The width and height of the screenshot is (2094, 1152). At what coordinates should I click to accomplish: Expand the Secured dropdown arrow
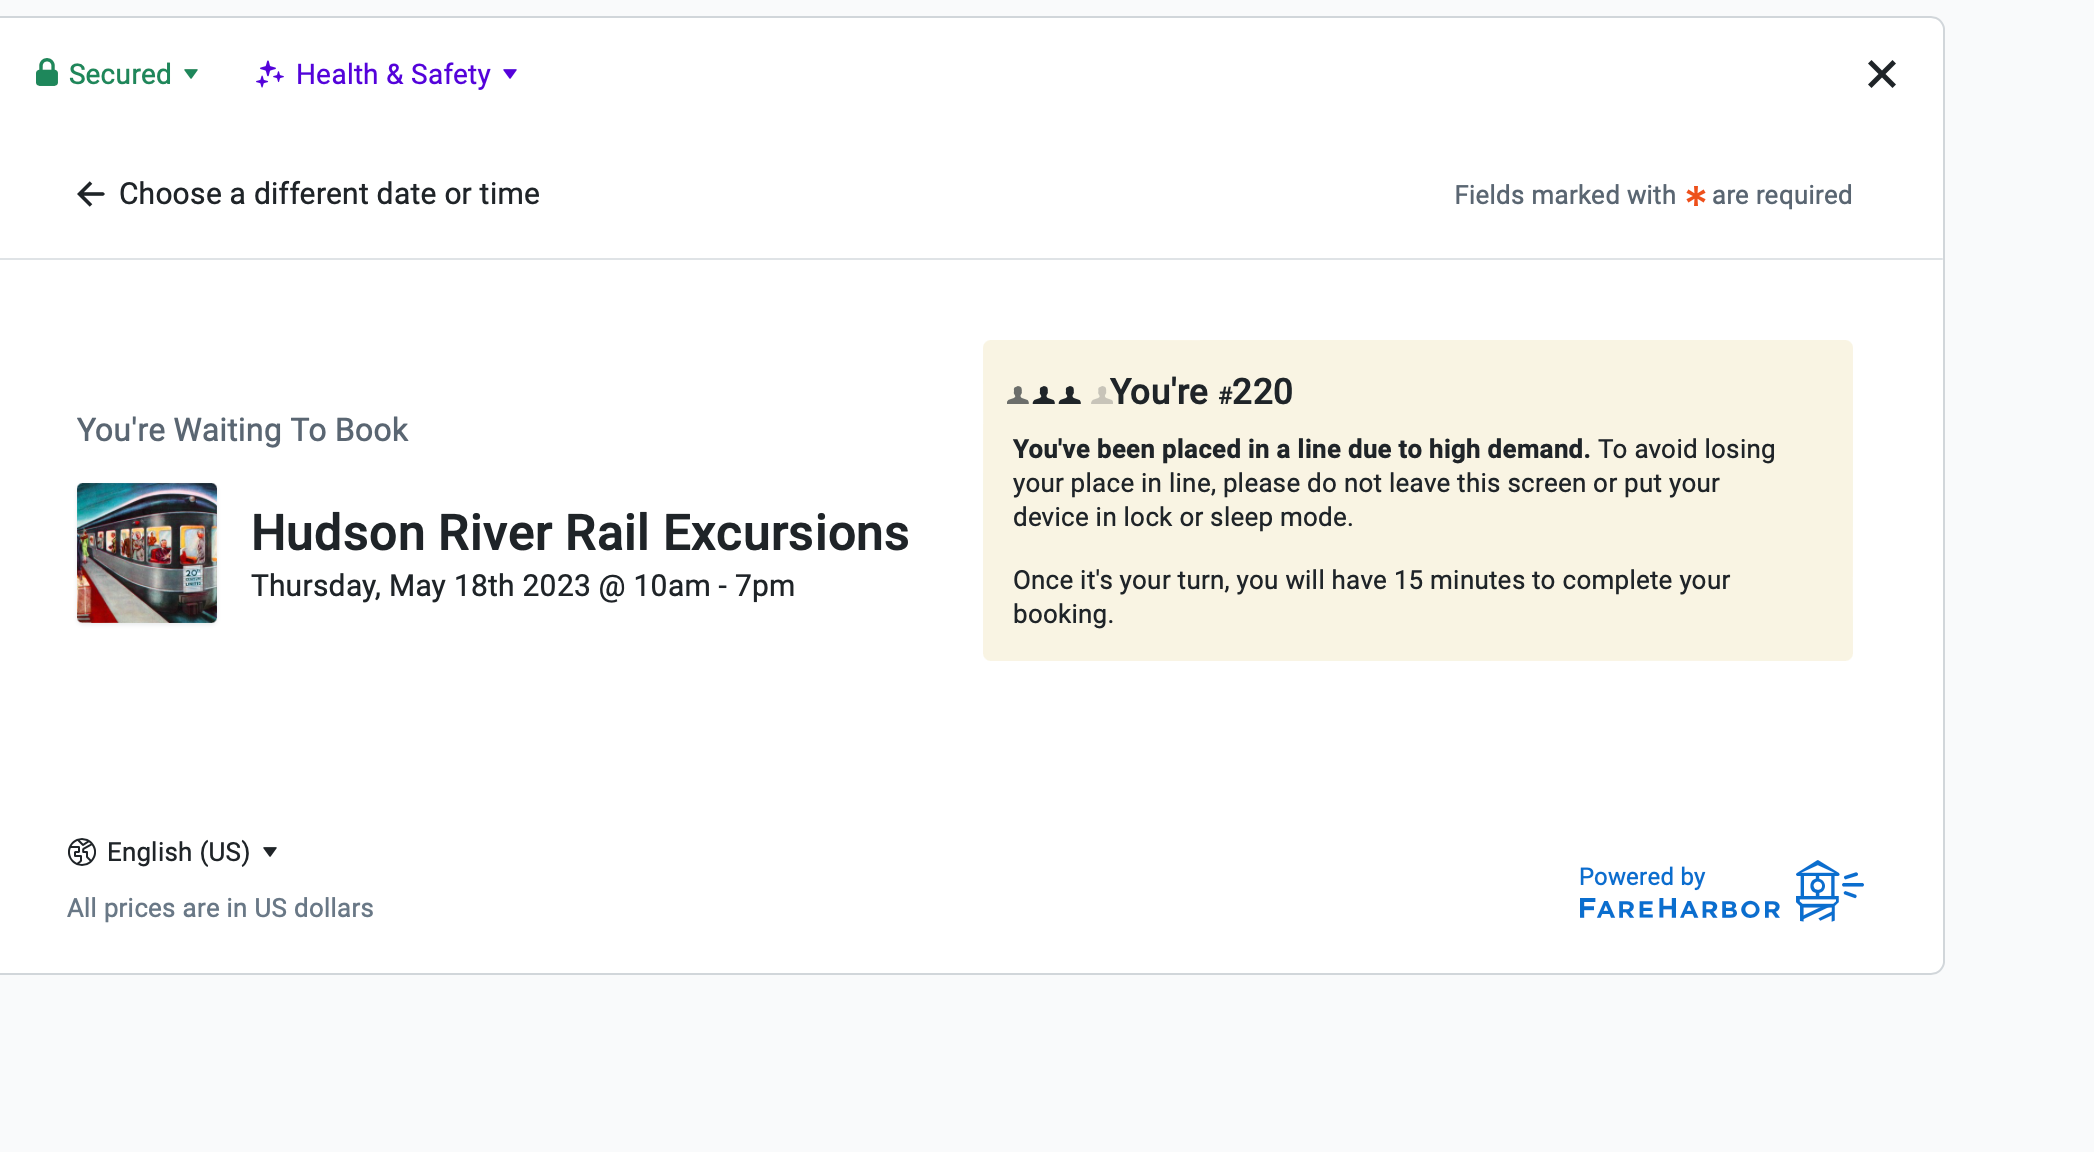tap(191, 74)
